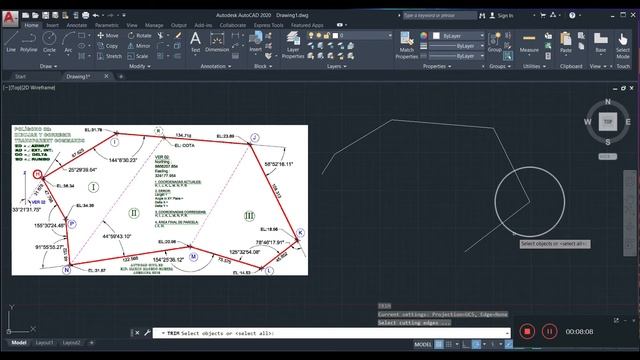Viewport: 640px width, 360px height.
Task: Toggle group selection icon in Groups panel
Action: (508, 56)
